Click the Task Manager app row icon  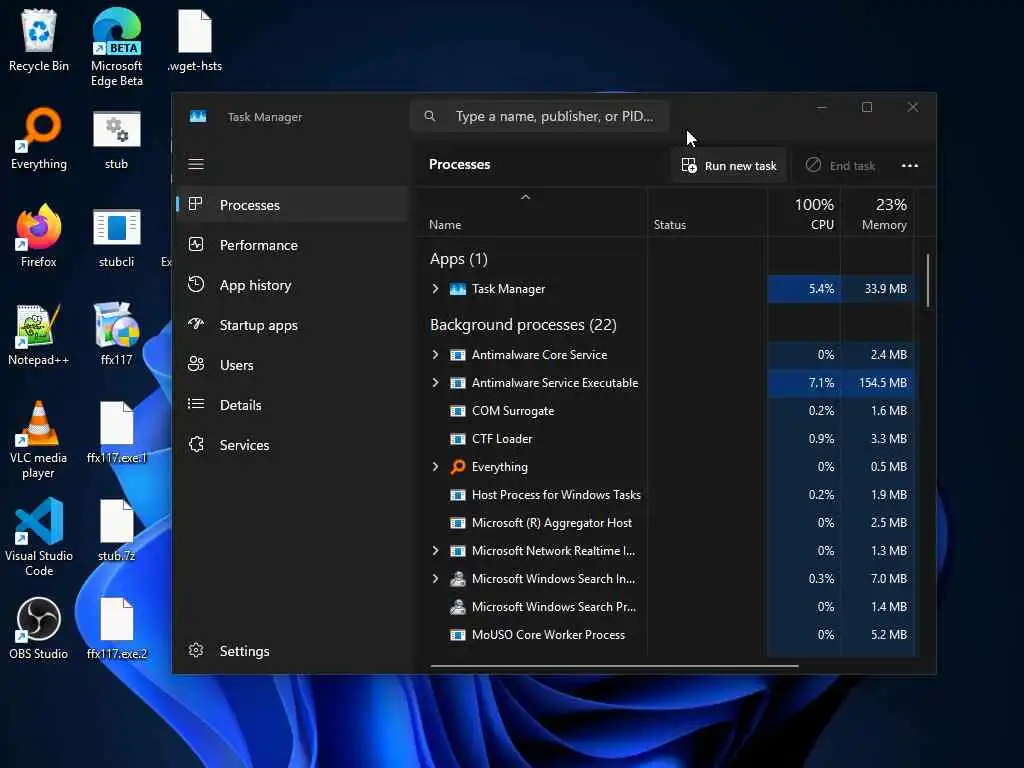click(x=458, y=289)
